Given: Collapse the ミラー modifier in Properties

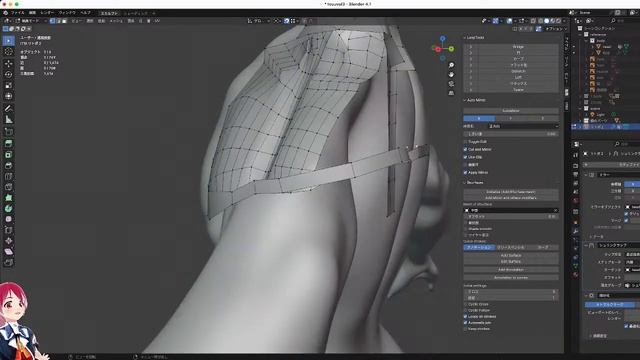Looking at the screenshot, I should [x=587, y=175].
